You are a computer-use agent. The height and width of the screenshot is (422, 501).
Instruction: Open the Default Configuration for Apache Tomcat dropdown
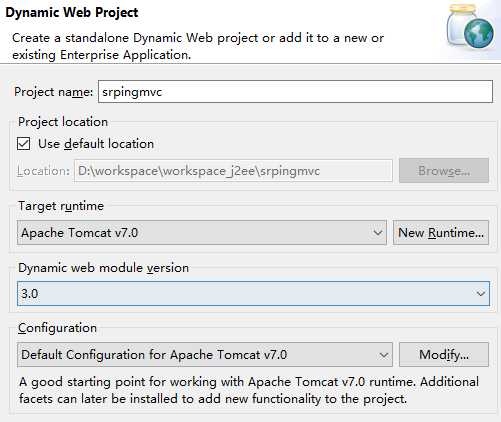click(x=205, y=354)
